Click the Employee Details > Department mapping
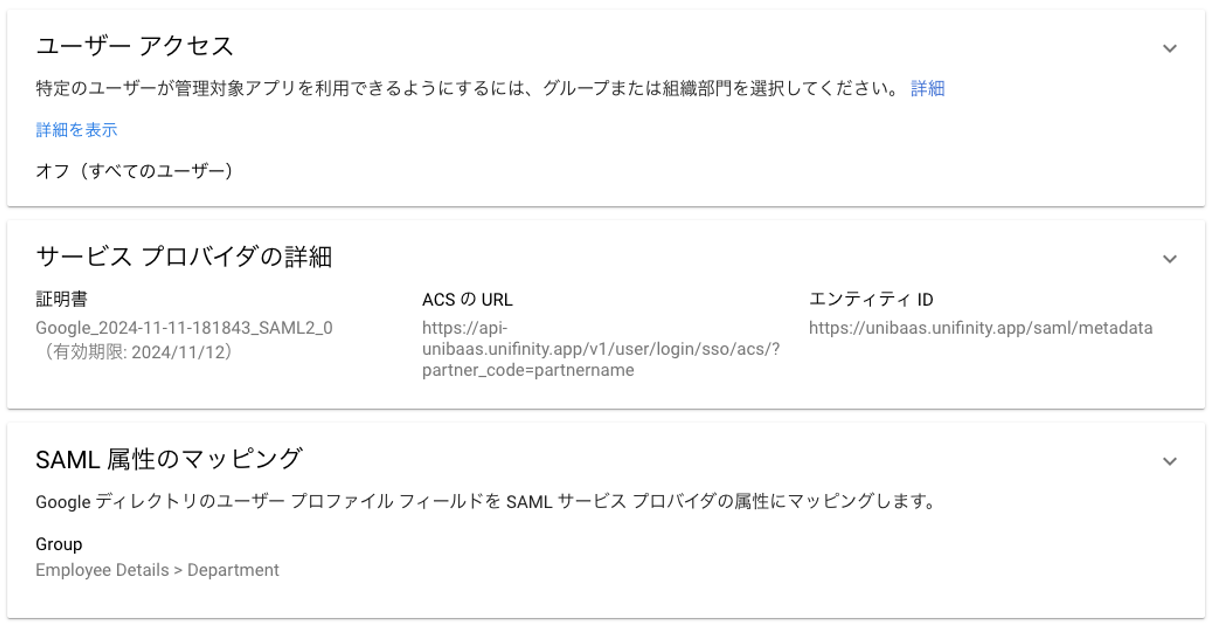Viewport: 1215px width, 623px height. 157,570
